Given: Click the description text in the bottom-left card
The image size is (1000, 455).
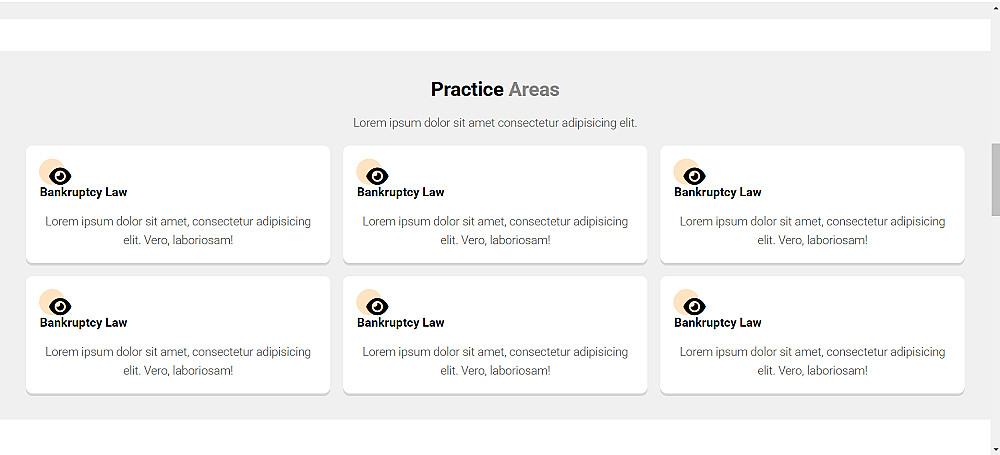Looking at the screenshot, I should [178, 361].
